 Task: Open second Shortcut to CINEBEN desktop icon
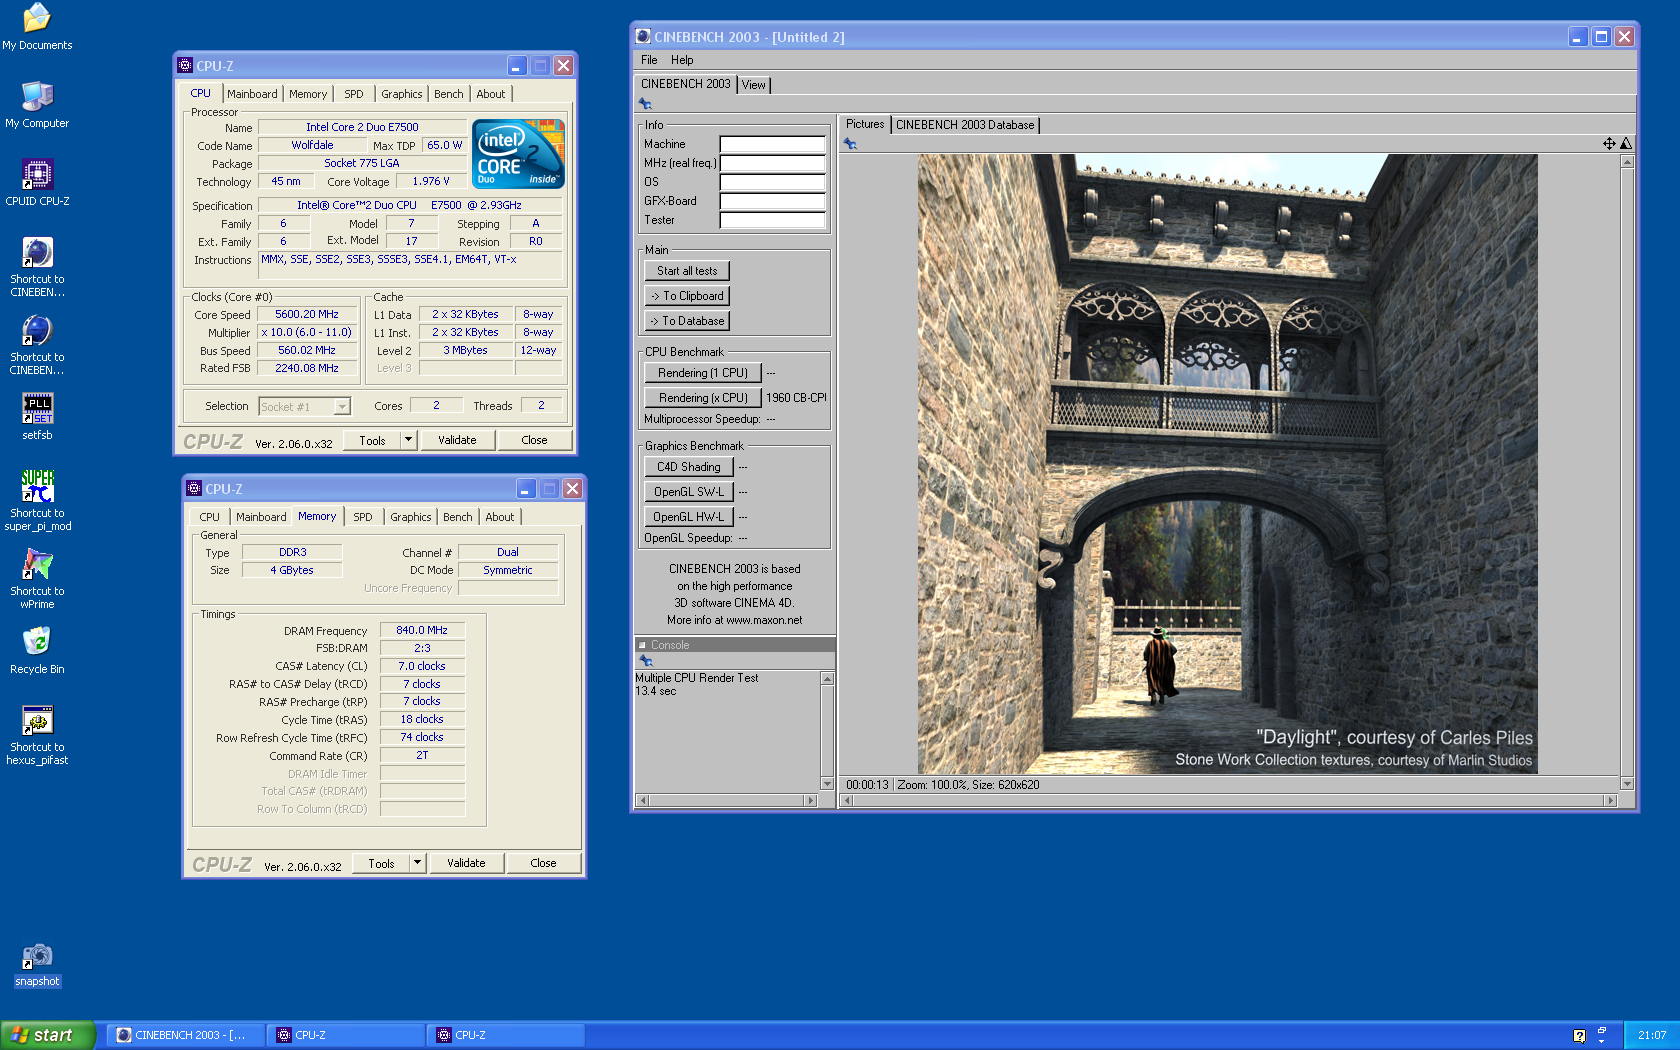[37, 330]
